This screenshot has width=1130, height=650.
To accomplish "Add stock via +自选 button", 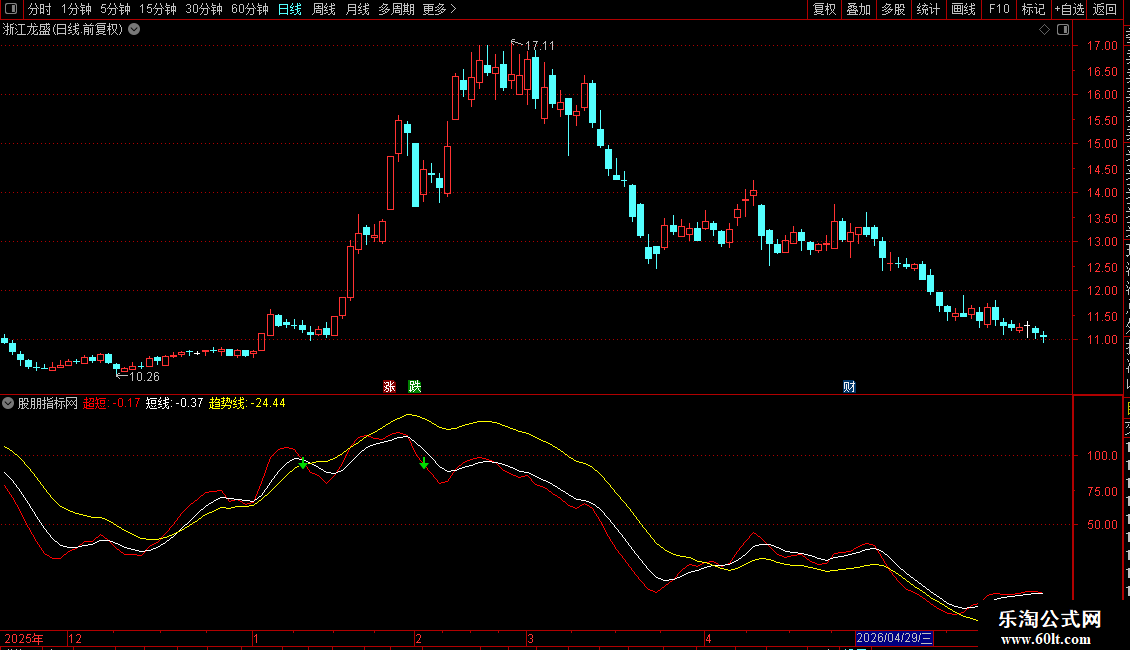I will pyautogui.click(x=1069, y=9).
